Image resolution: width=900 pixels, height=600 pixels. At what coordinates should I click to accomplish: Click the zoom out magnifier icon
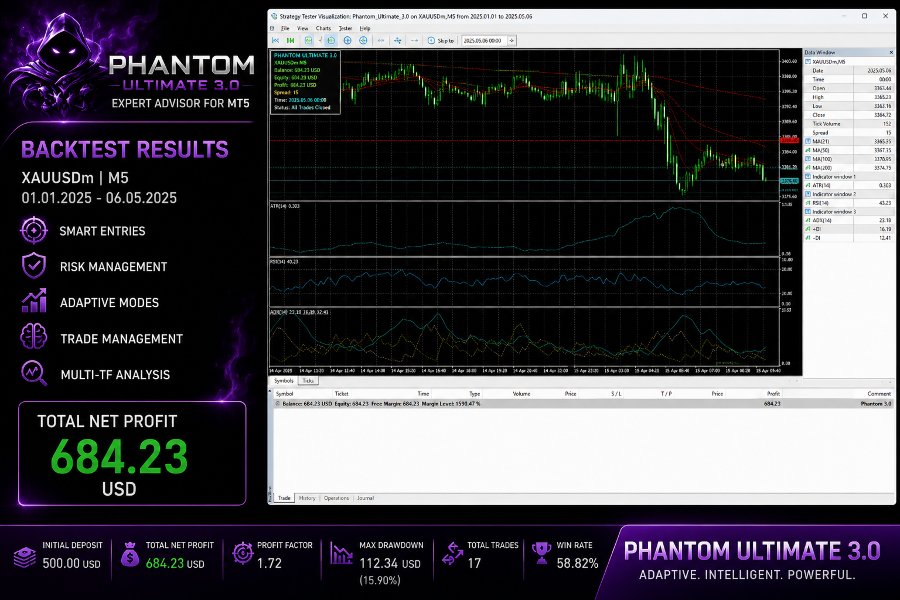[363, 40]
